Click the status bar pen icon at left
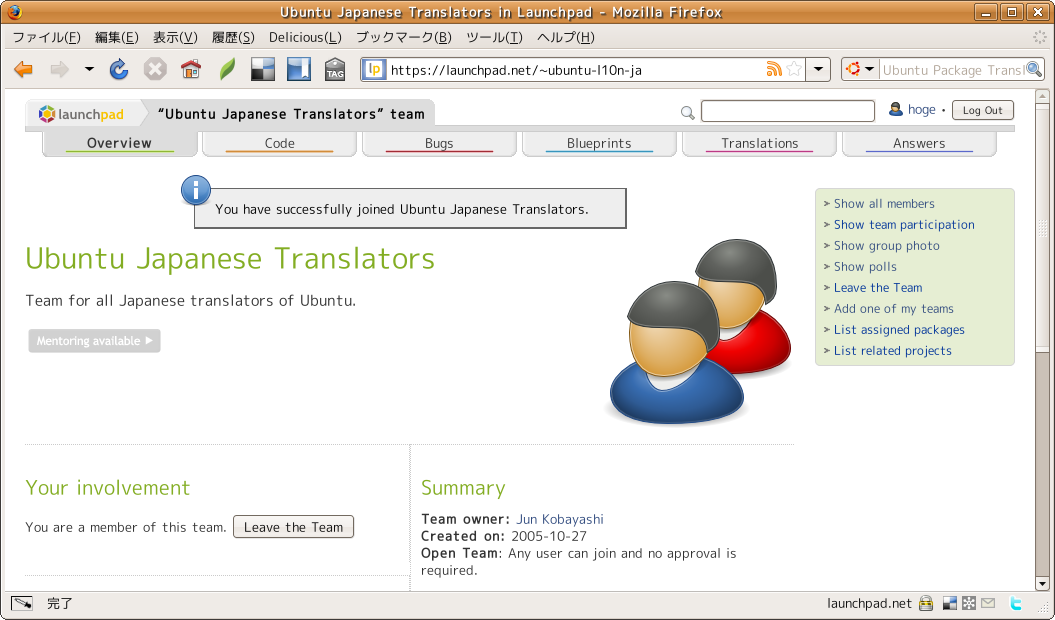 (x=22, y=603)
